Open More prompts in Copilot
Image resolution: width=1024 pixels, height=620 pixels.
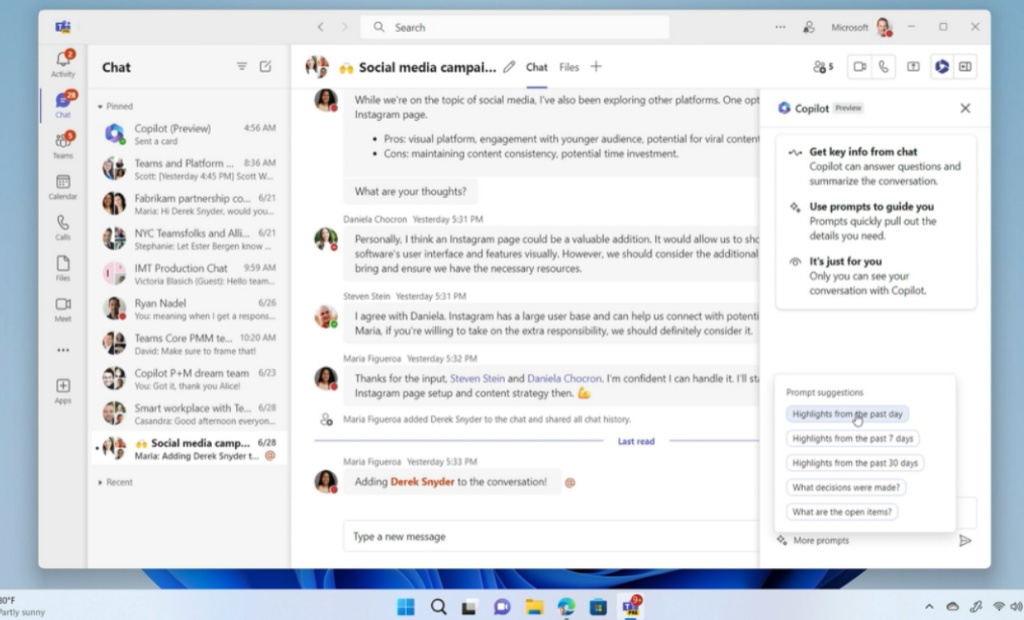[813, 540]
